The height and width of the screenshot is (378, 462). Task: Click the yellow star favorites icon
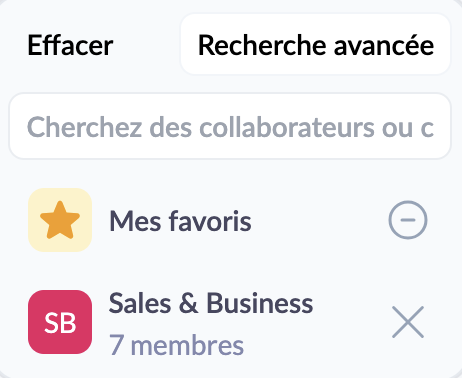click(60, 220)
